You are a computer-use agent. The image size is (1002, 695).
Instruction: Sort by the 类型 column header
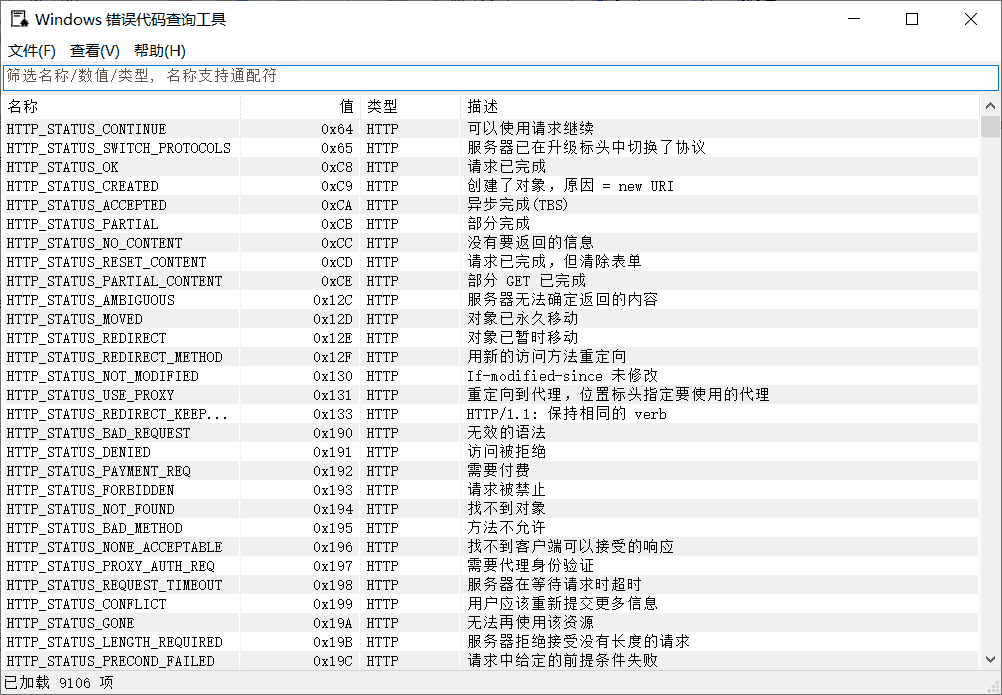point(408,106)
